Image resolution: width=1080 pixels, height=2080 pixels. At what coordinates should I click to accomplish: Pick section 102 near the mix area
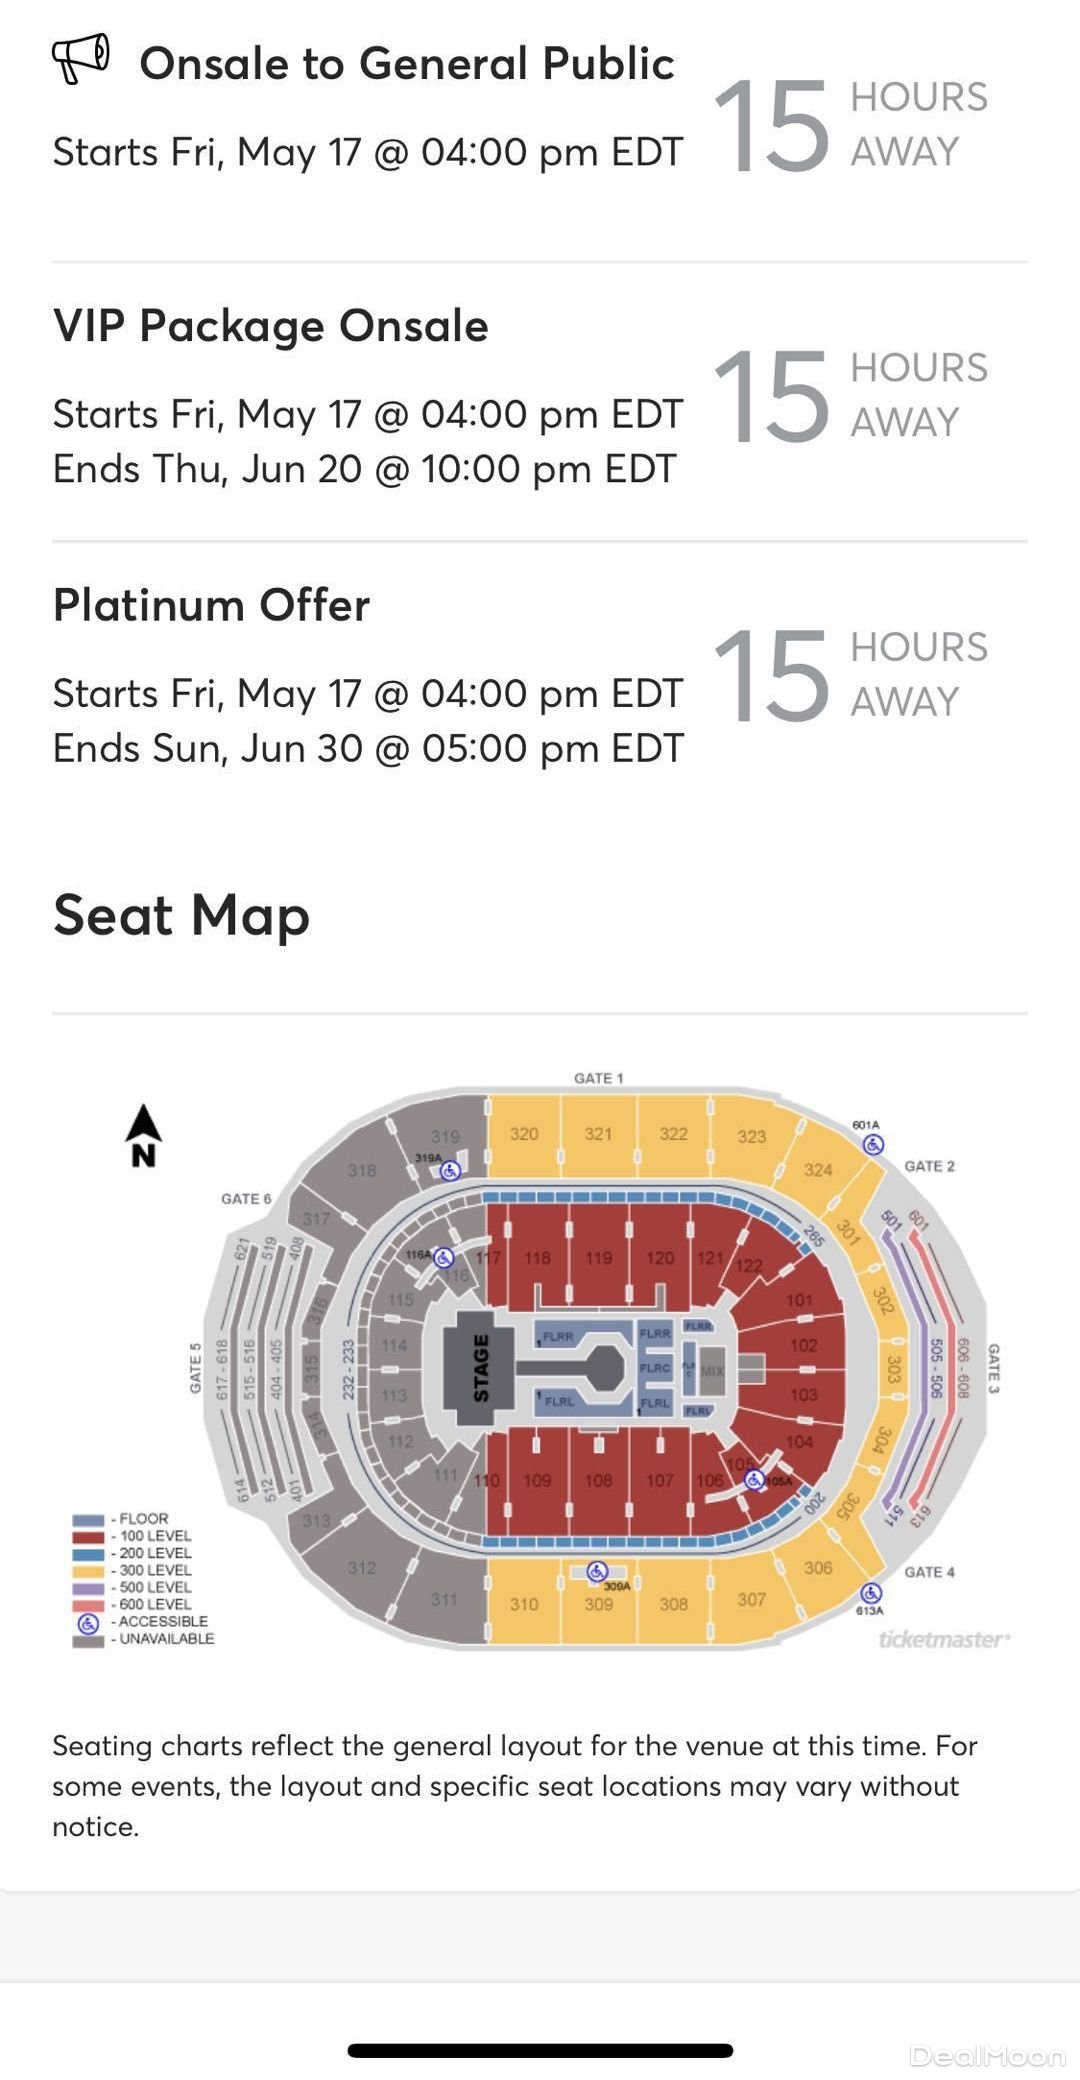803,1346
